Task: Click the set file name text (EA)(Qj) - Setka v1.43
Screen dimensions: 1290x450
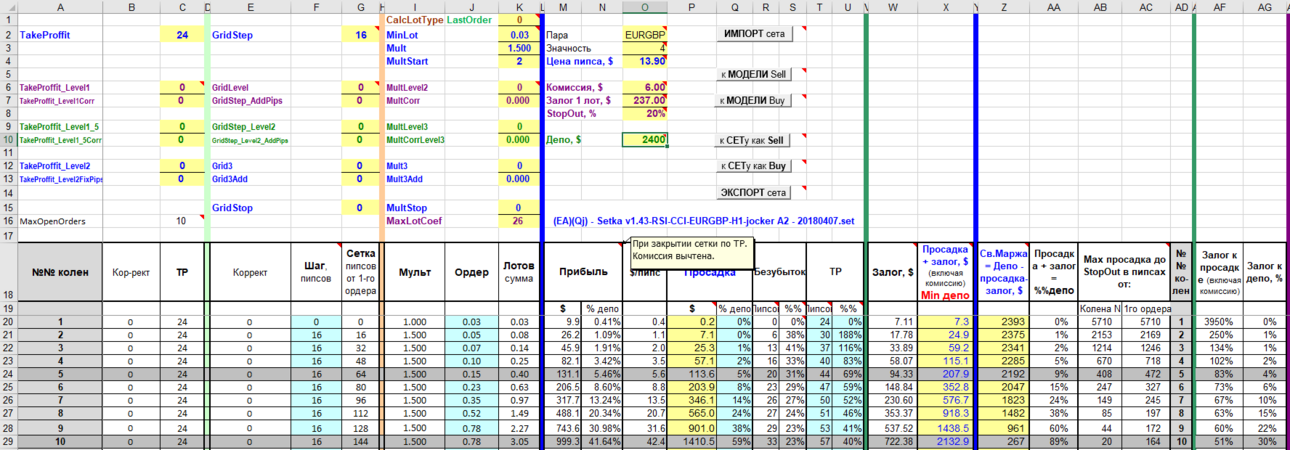Action: pos(705,220)
